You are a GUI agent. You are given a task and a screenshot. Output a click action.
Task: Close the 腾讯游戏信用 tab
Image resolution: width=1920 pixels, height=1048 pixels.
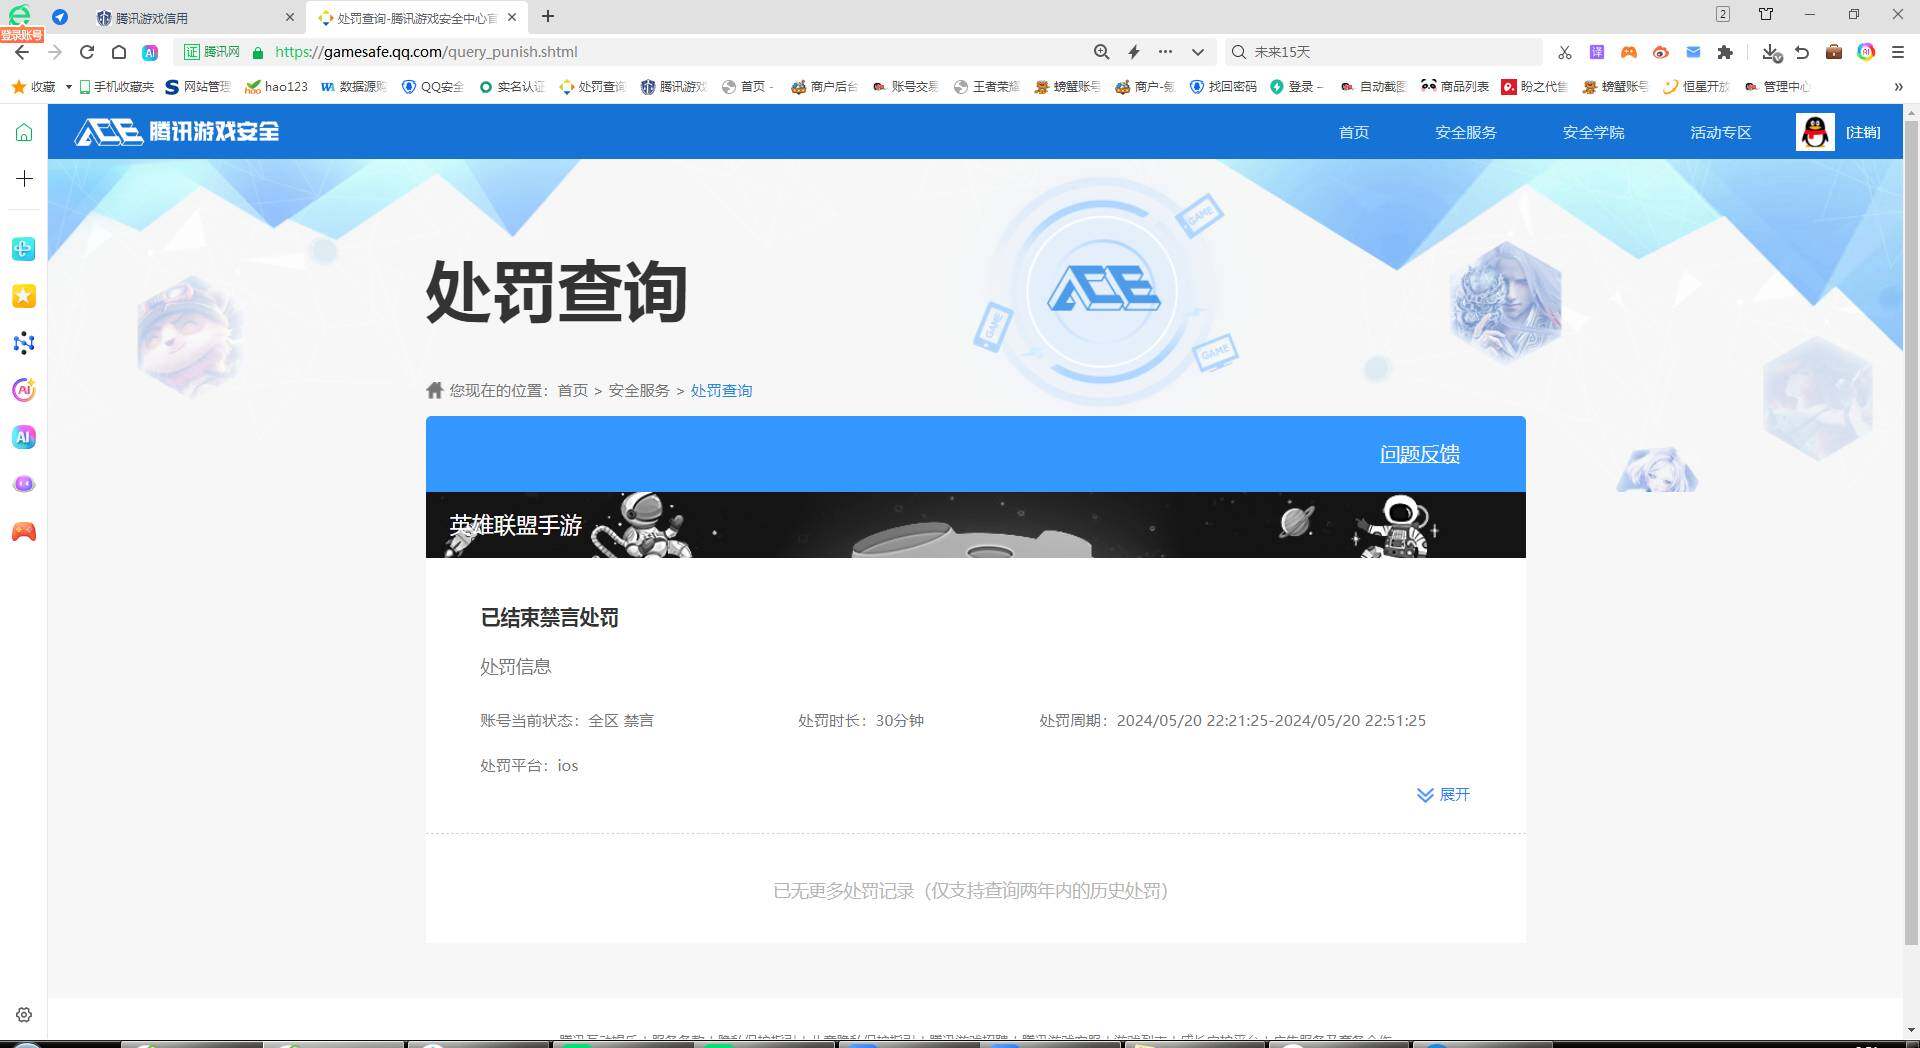[x=290, y=17]
